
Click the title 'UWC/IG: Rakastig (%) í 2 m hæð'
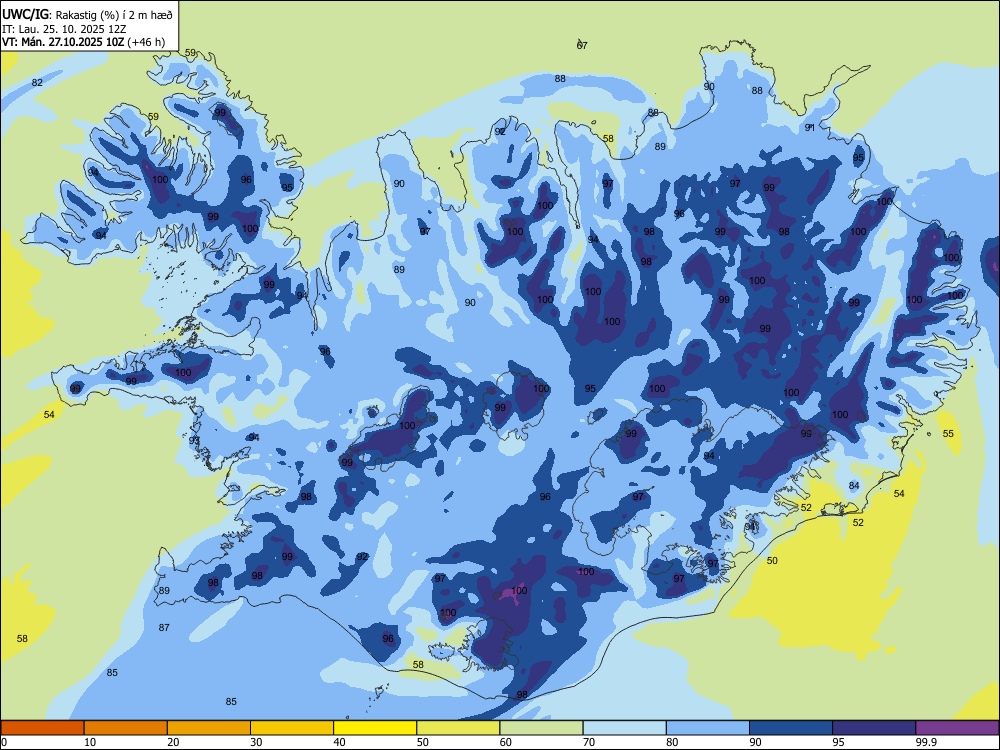[87, 13]
